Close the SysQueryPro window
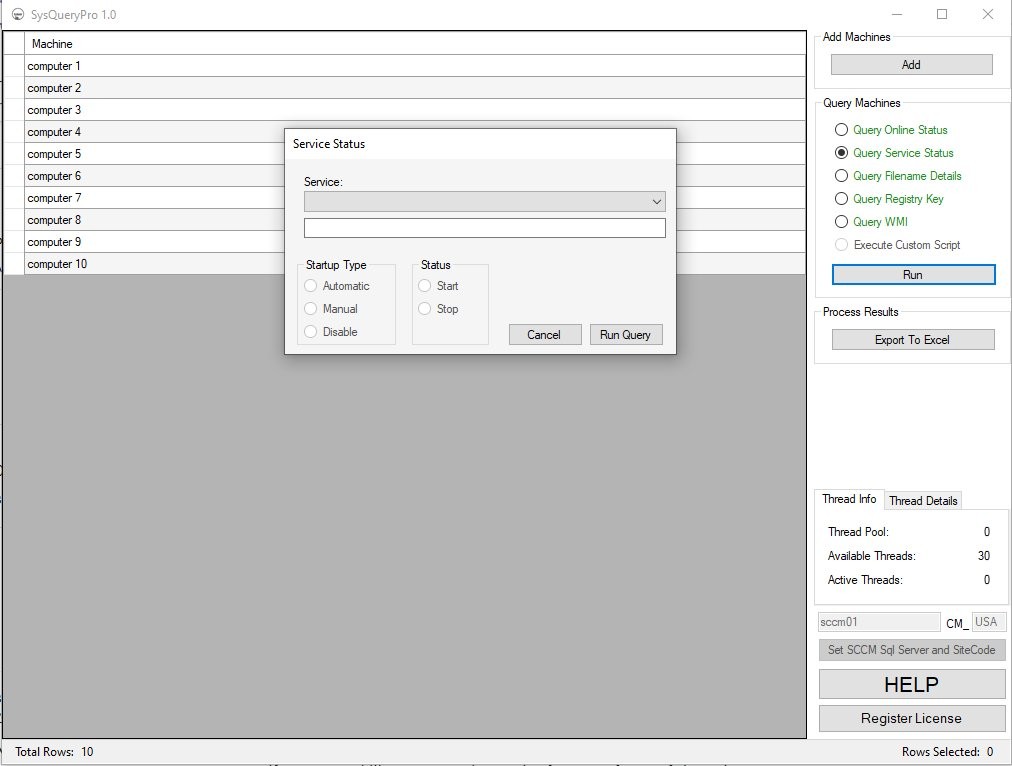Viewport: 1012px width, 766px height. (x=987, y=14)
